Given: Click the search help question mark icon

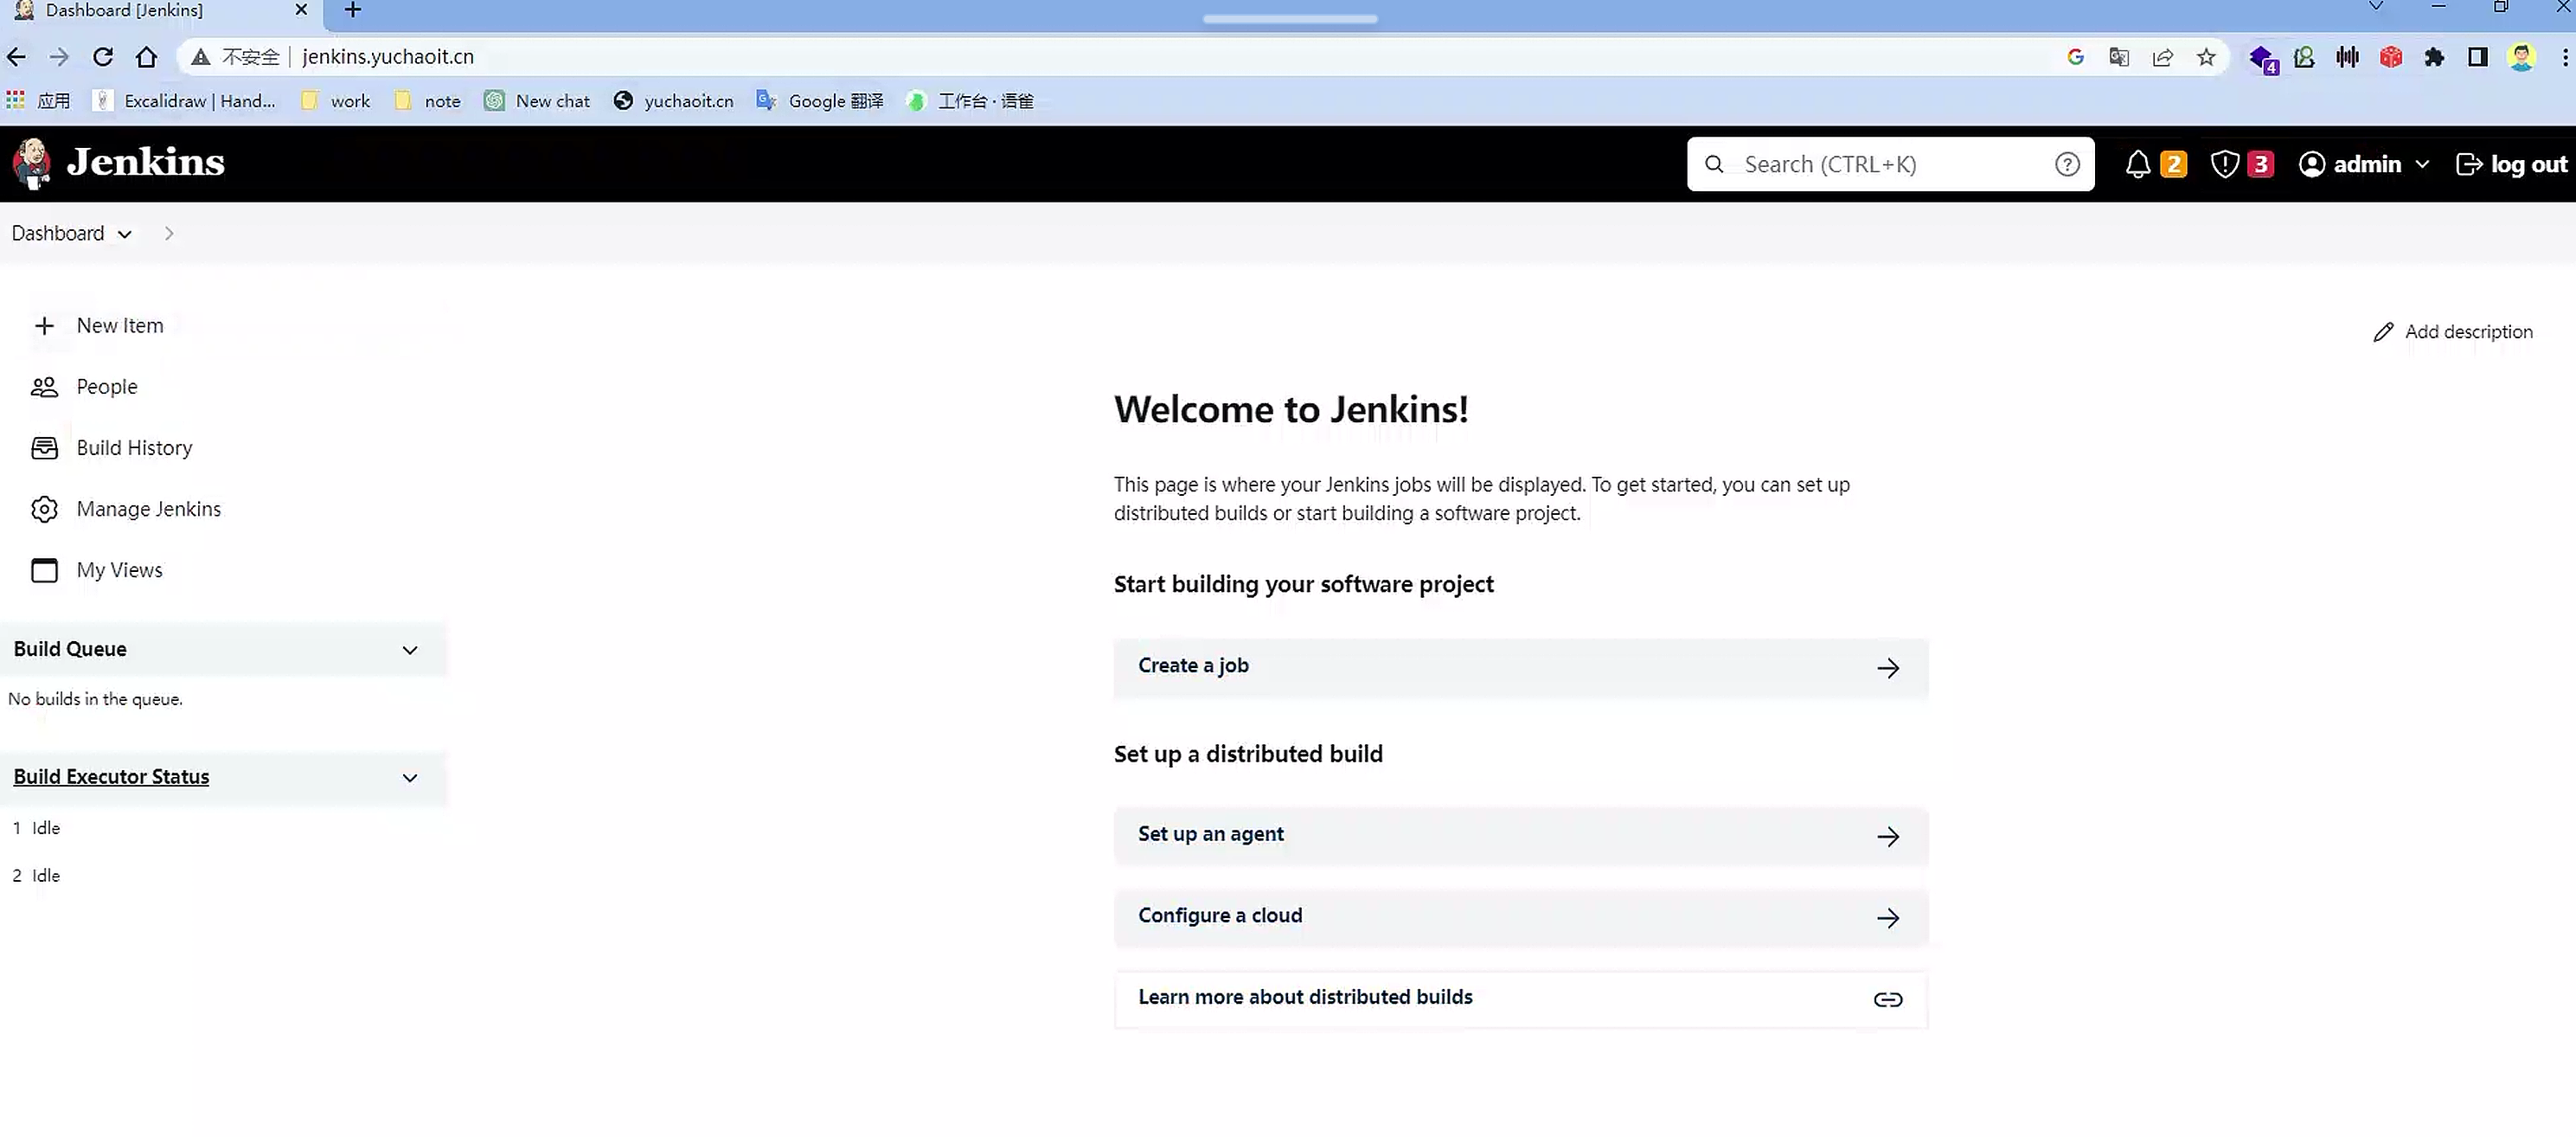Looking at the screenshot, I should click(x=2067, y=164).
